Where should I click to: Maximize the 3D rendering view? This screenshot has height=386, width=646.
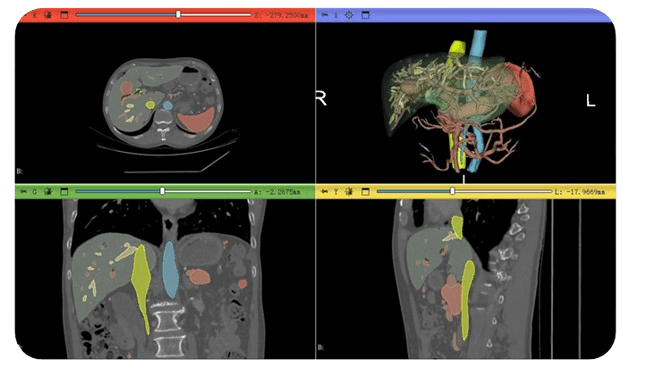coord(365,15)
